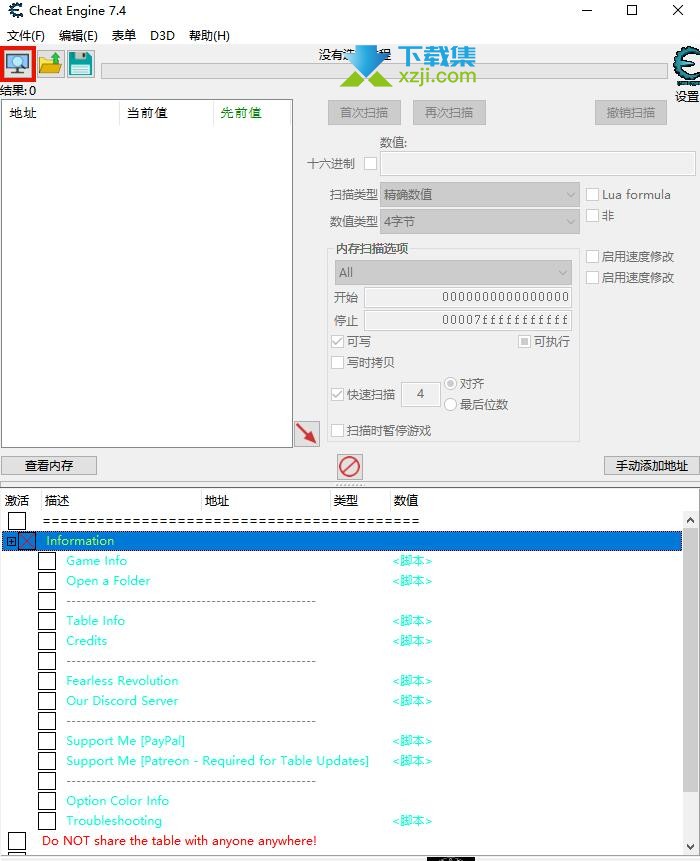Image resolution: width=700 pixels, height=861 pixels.
Task: Select the 最后位数 radio button
Action: [450, 405]
